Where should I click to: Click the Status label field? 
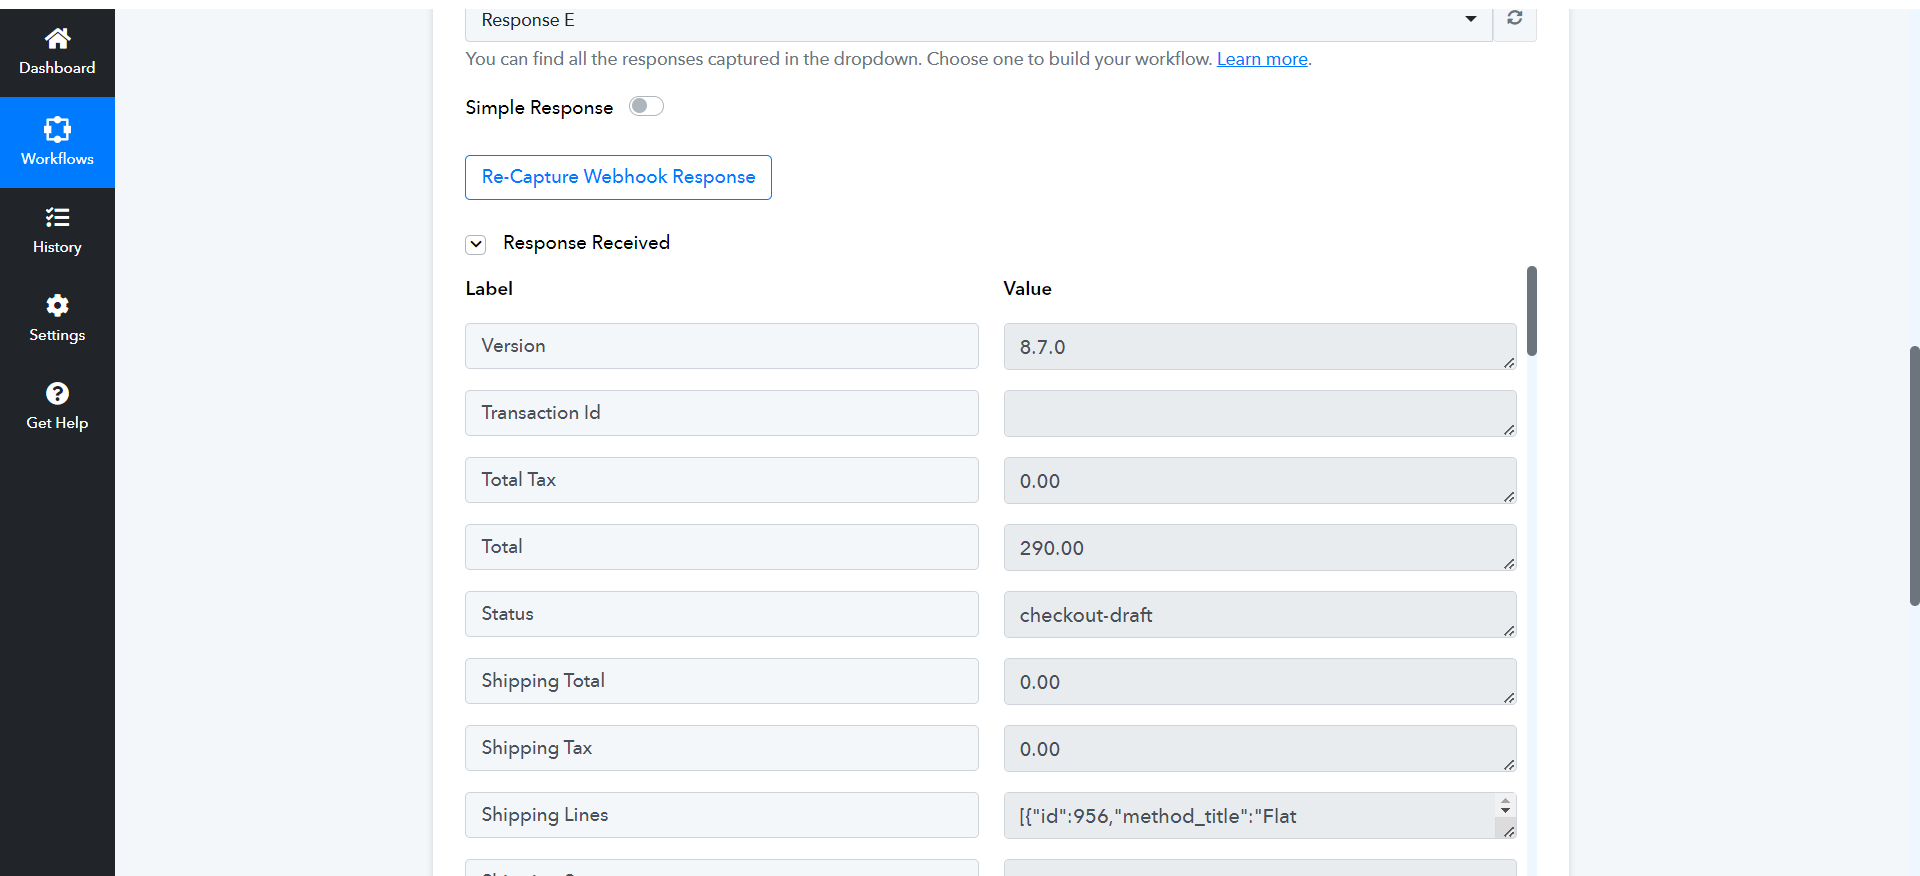722,614
